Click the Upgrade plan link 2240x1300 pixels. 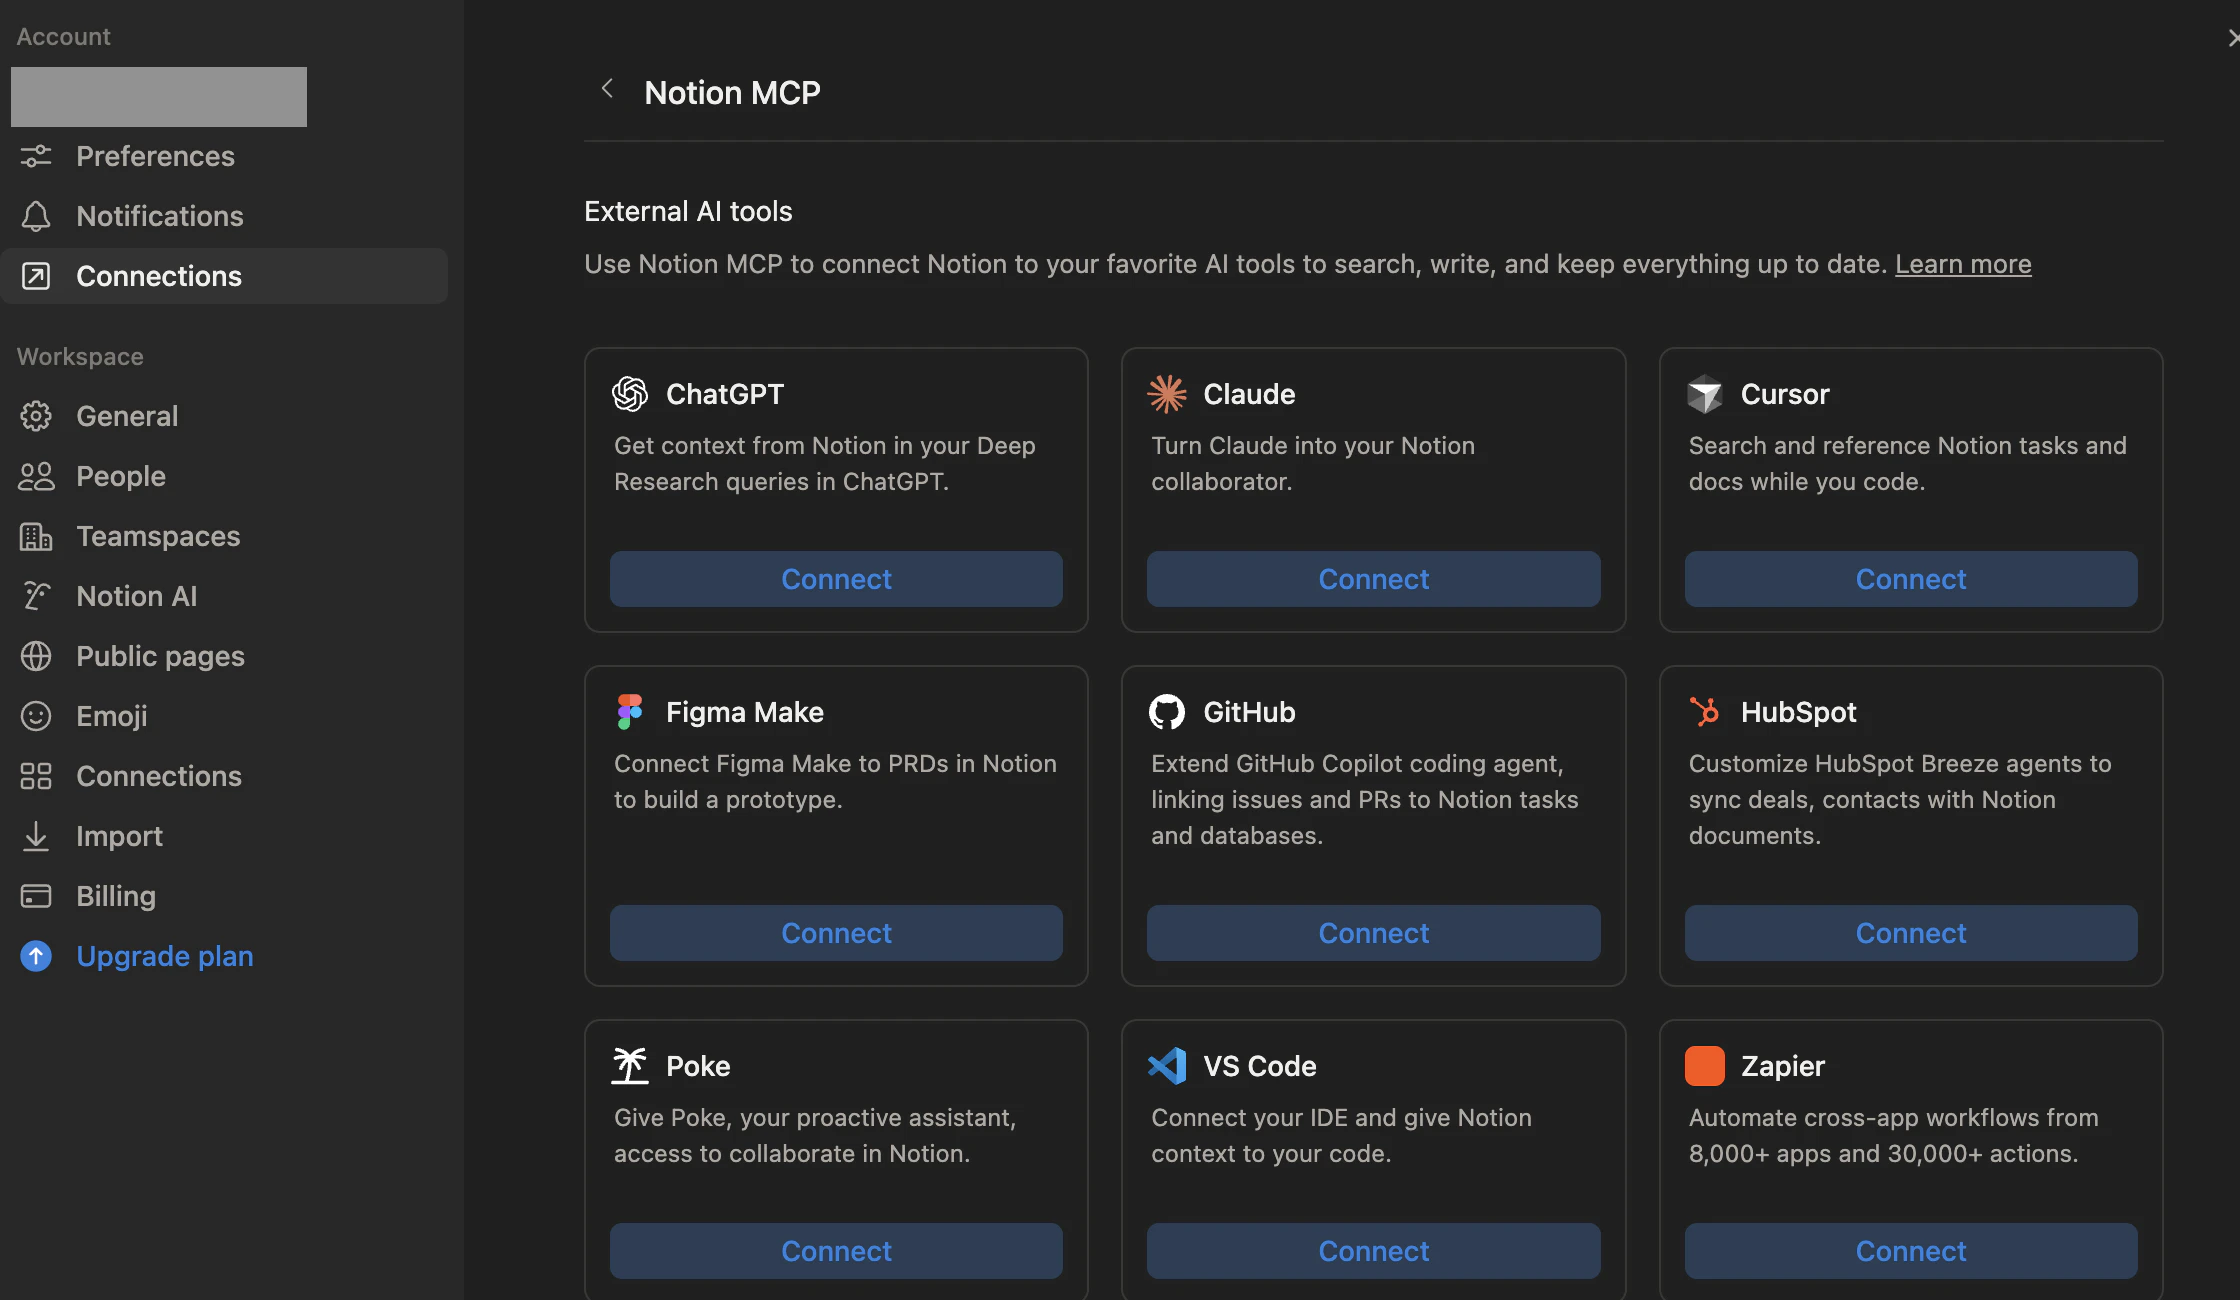[165, 956]
